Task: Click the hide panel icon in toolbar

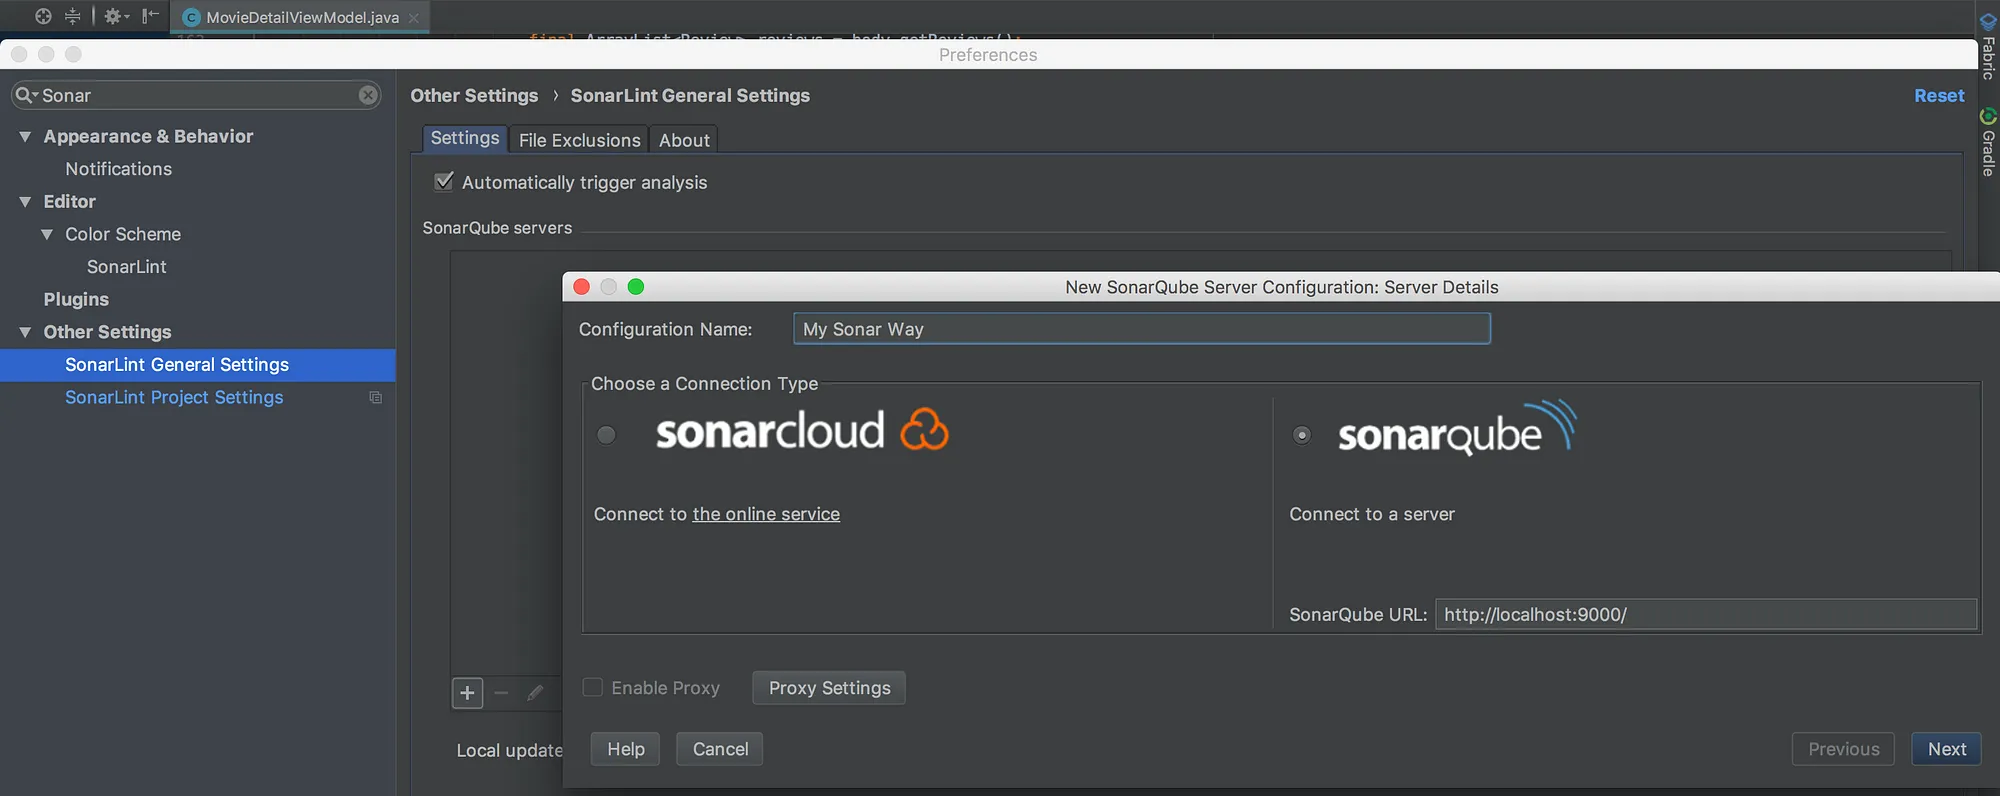Action: (150, 16)
